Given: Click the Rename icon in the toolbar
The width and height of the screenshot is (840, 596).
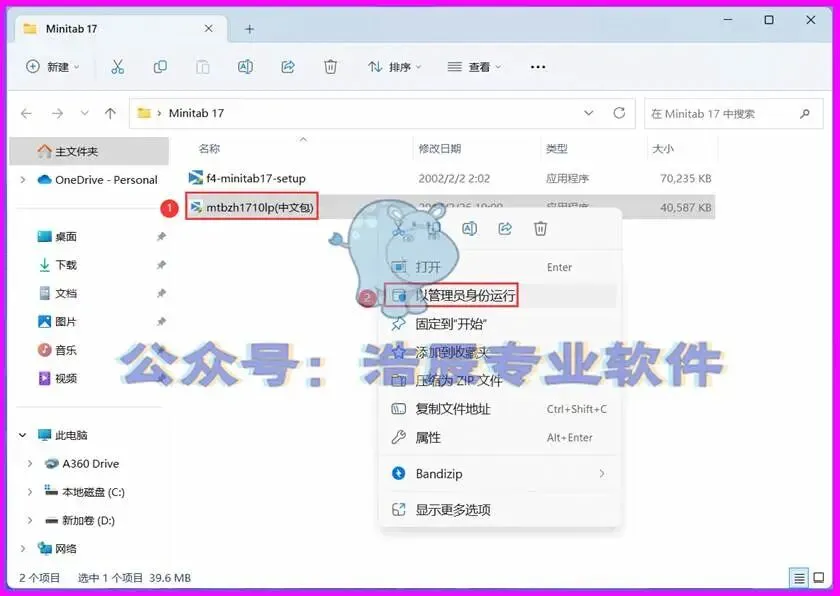Looking at the screenshot, I should point(245,67).
